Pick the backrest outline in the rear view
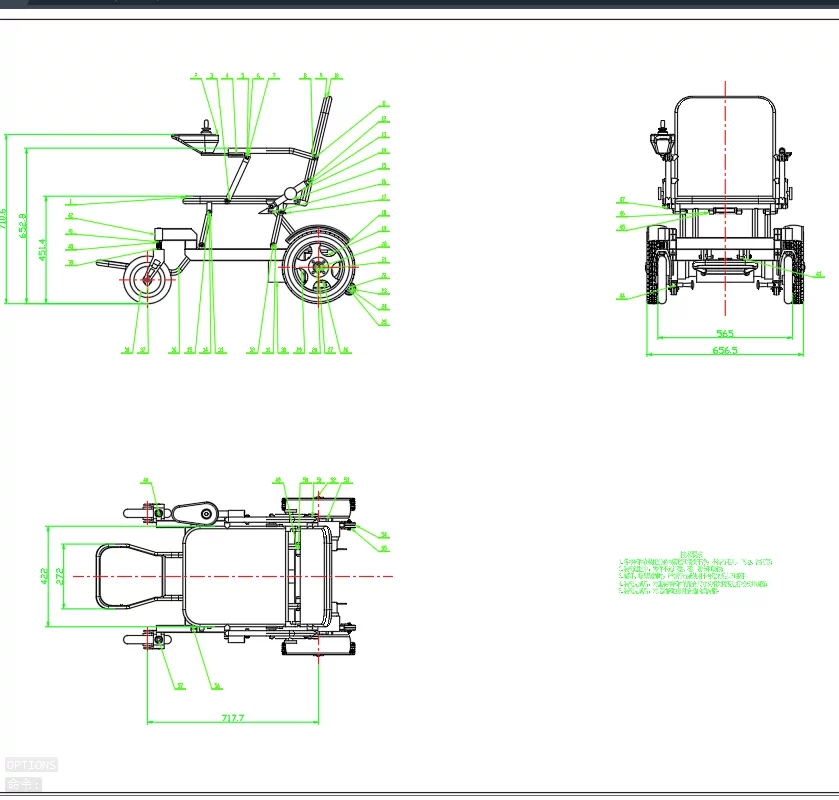The height and width of the screenshot is (800, 839). tap(725, 147)
